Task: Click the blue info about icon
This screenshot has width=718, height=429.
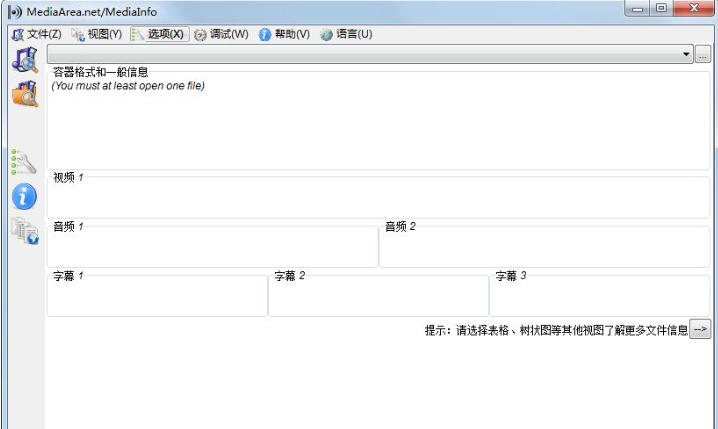Action: pos(24,196)
